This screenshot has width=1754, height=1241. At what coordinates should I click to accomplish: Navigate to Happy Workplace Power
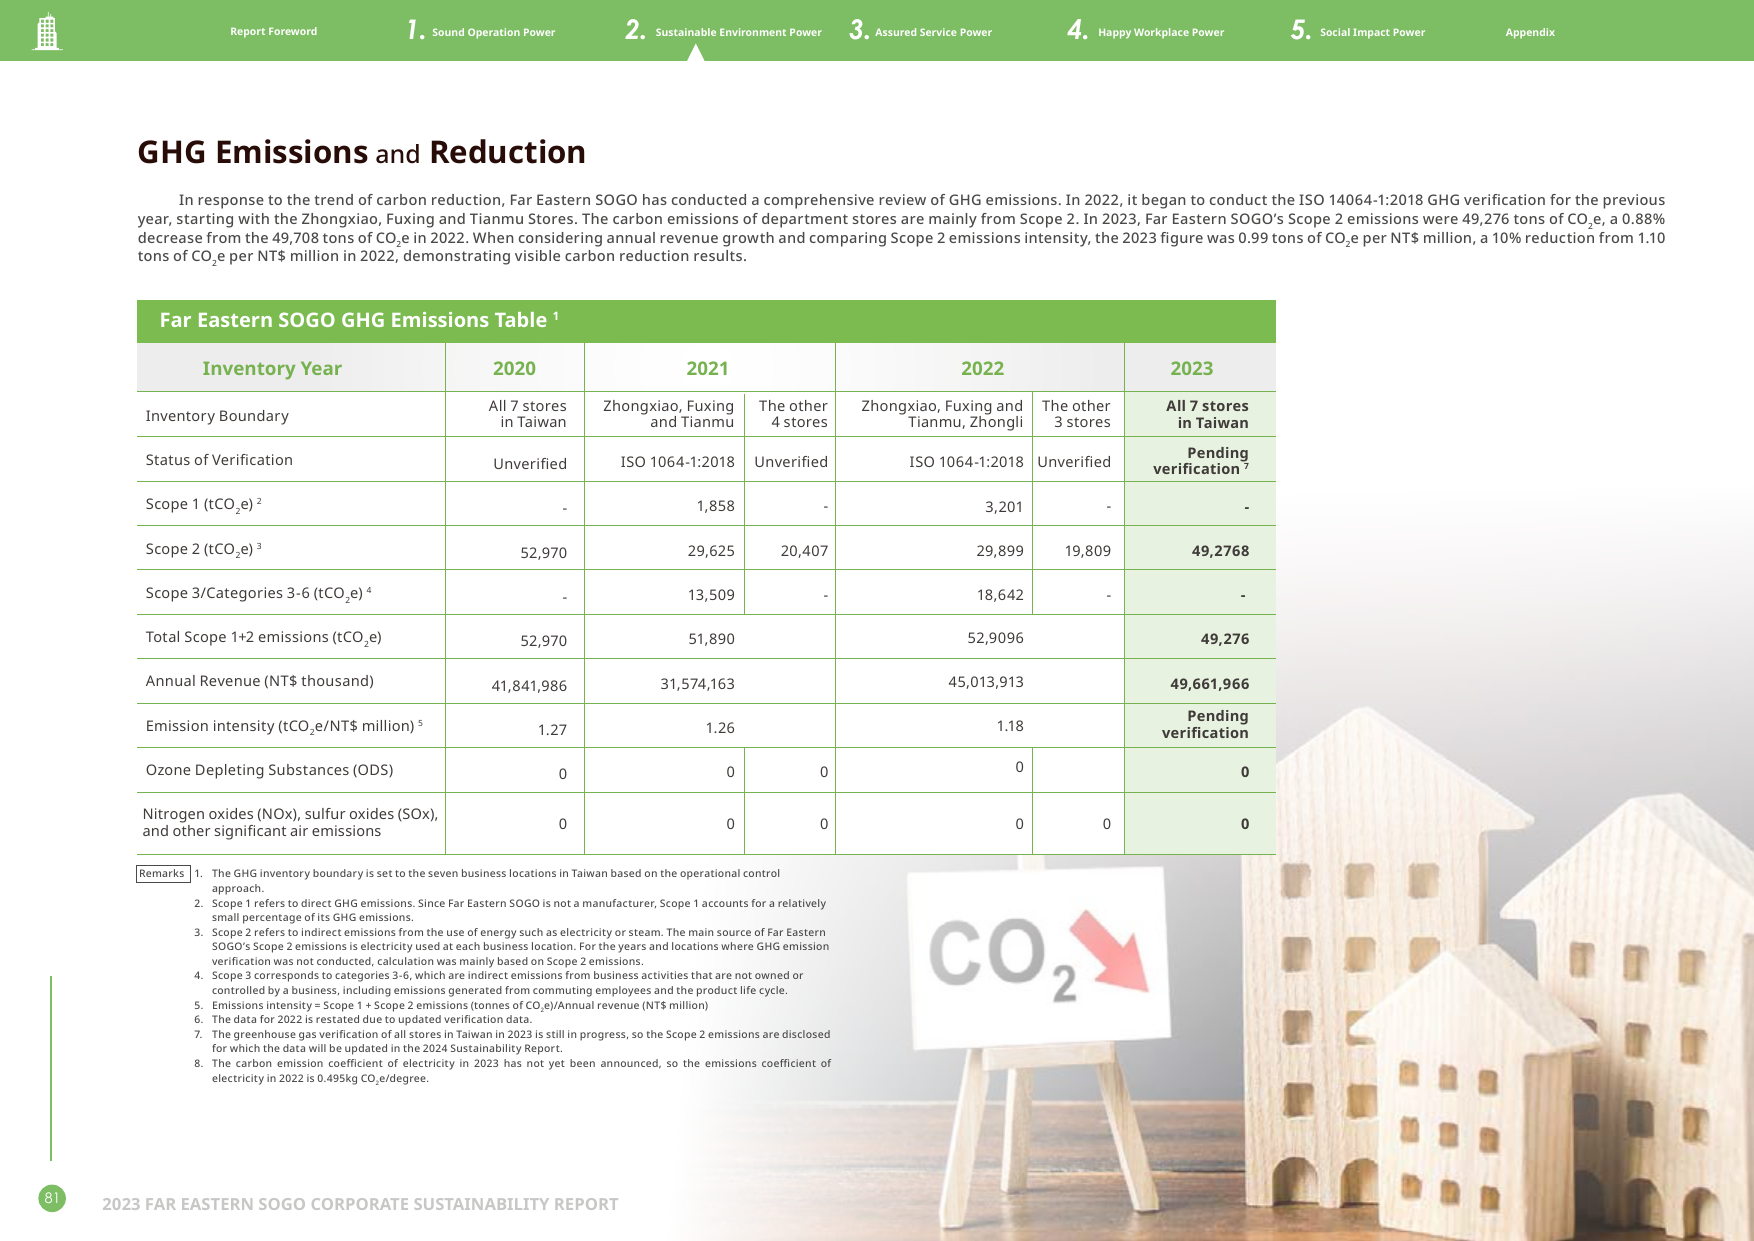(x=1146, y=31)
